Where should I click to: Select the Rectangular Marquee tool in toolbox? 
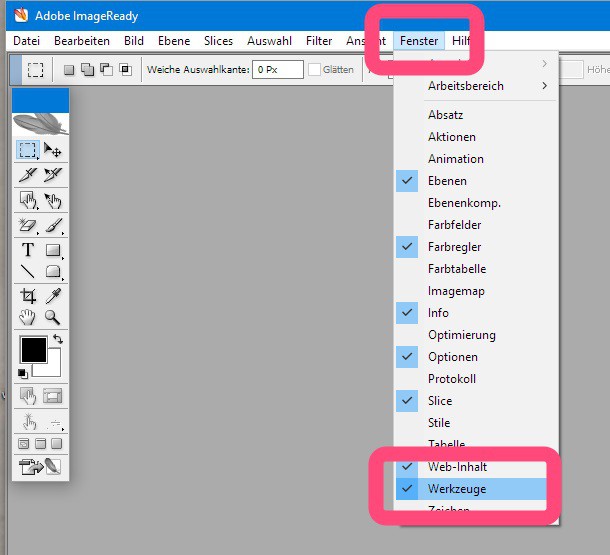[27, 151]
